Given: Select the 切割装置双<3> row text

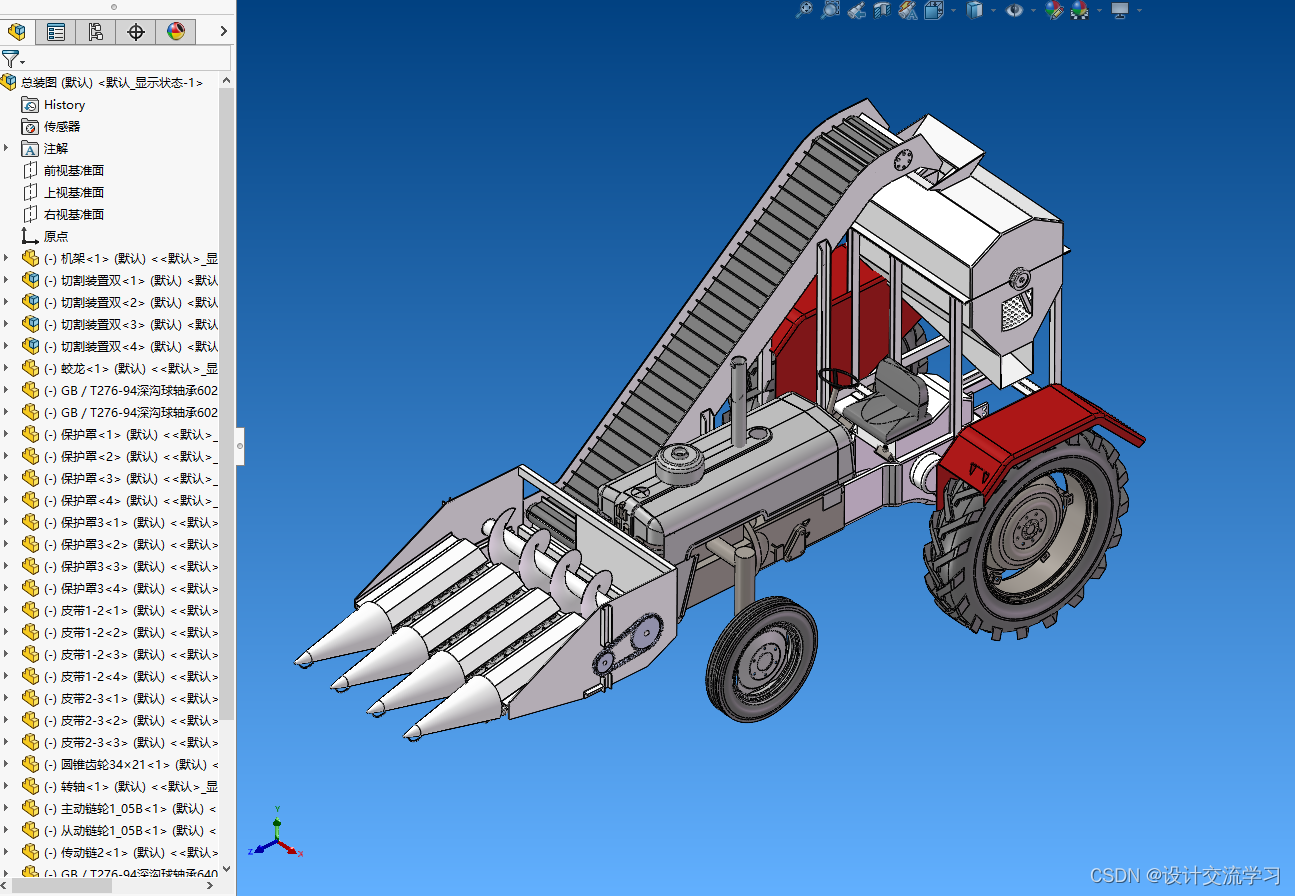Looking at the screenshot, I should coord(131,324).
